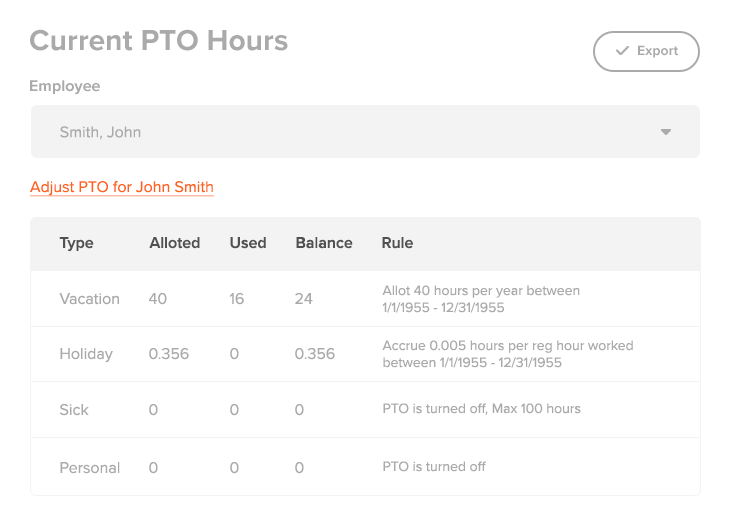
Task: Click the Holiday alloted value 0.356
Action: coord(169,354)
